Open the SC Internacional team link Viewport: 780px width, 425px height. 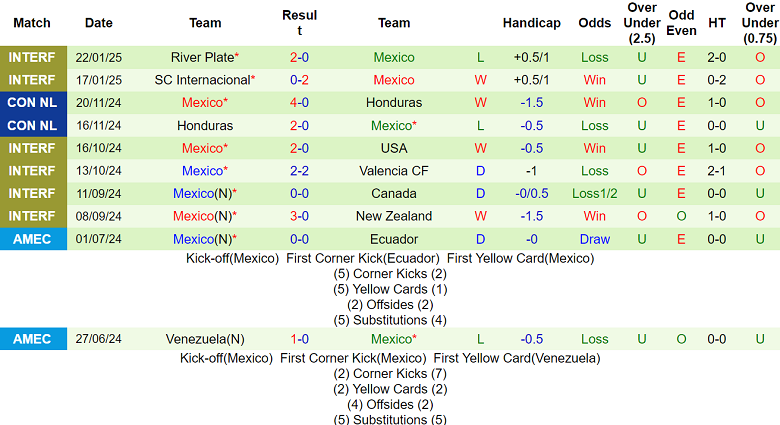[x=204, y=80]
